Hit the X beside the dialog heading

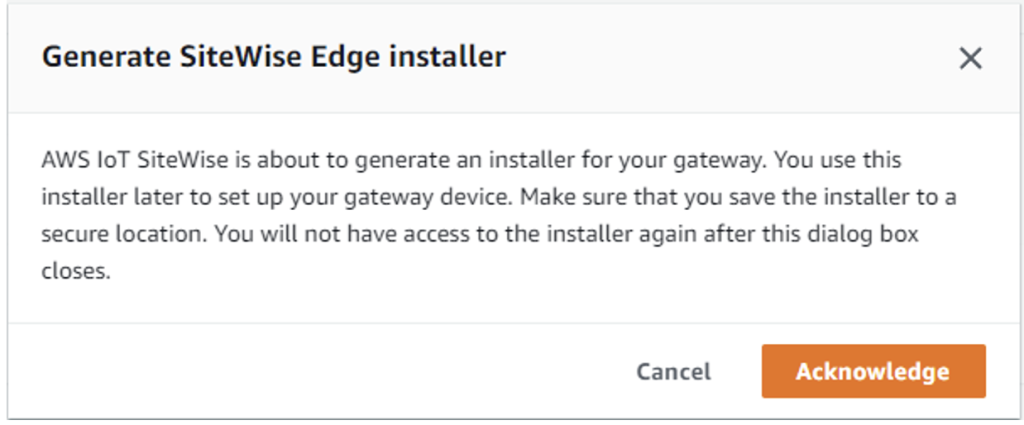(x=969, y=59)
